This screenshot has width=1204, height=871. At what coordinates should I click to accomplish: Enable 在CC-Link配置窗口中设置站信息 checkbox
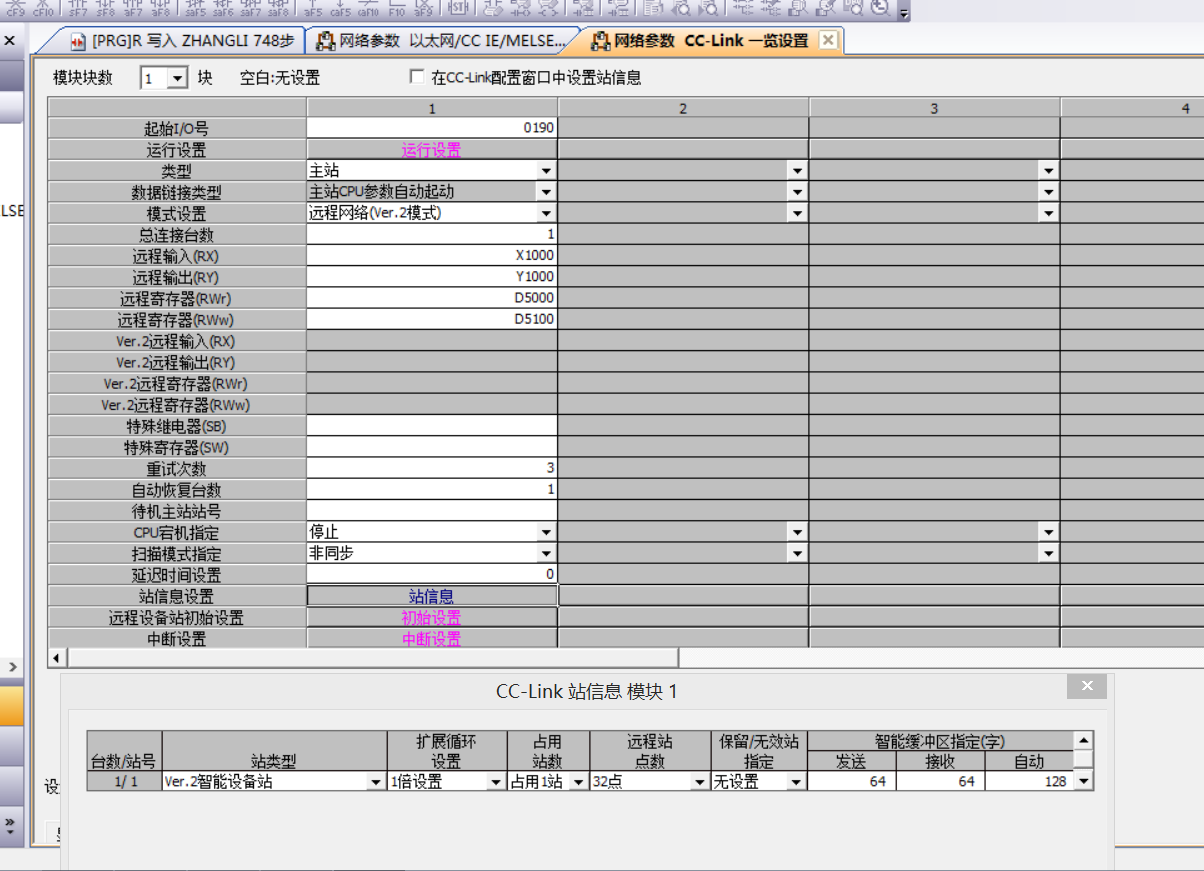(x=417, y=77)
